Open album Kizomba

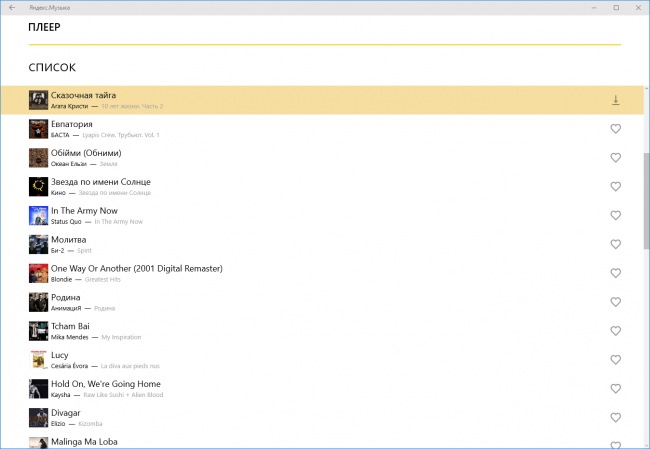coord(90,424)
